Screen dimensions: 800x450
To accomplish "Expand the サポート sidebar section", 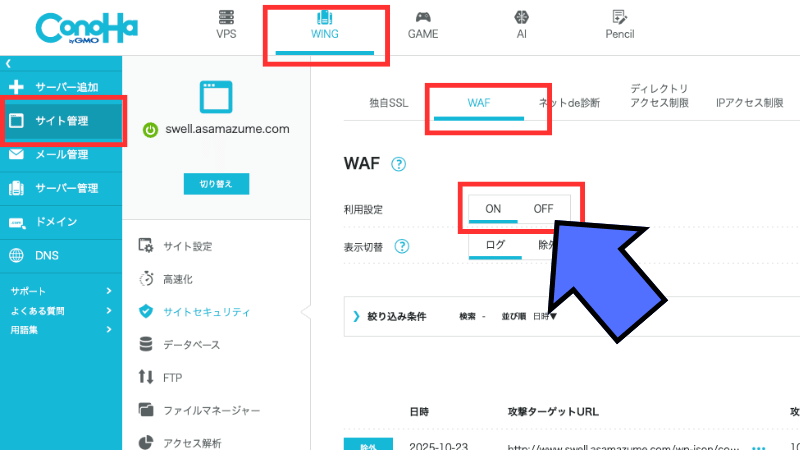I will click(60, 291).
